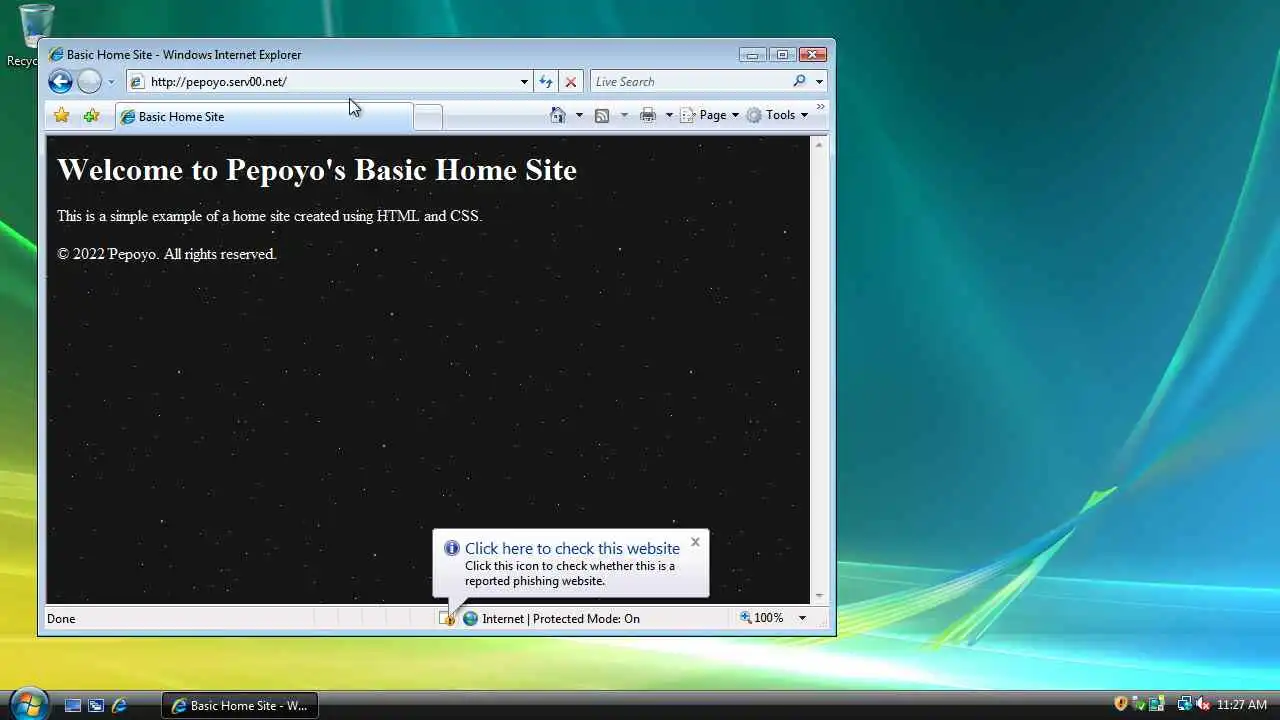This screenshot has height=720, width=1280.
Task: Open the recent pages dropdown arrow
Action: [111, 82]
